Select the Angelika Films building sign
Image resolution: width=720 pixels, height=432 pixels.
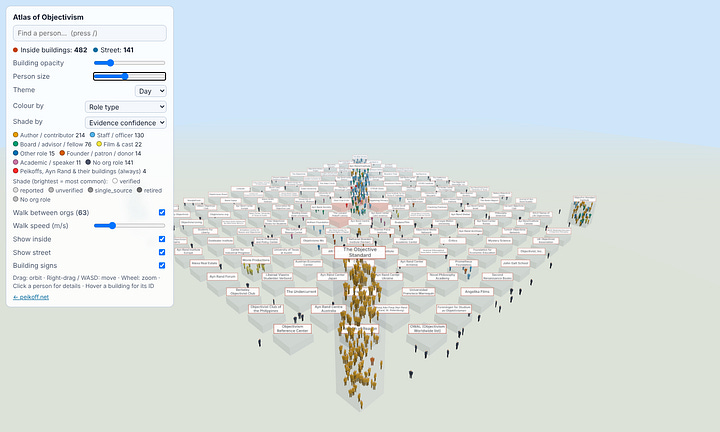[x=477, y=292]
